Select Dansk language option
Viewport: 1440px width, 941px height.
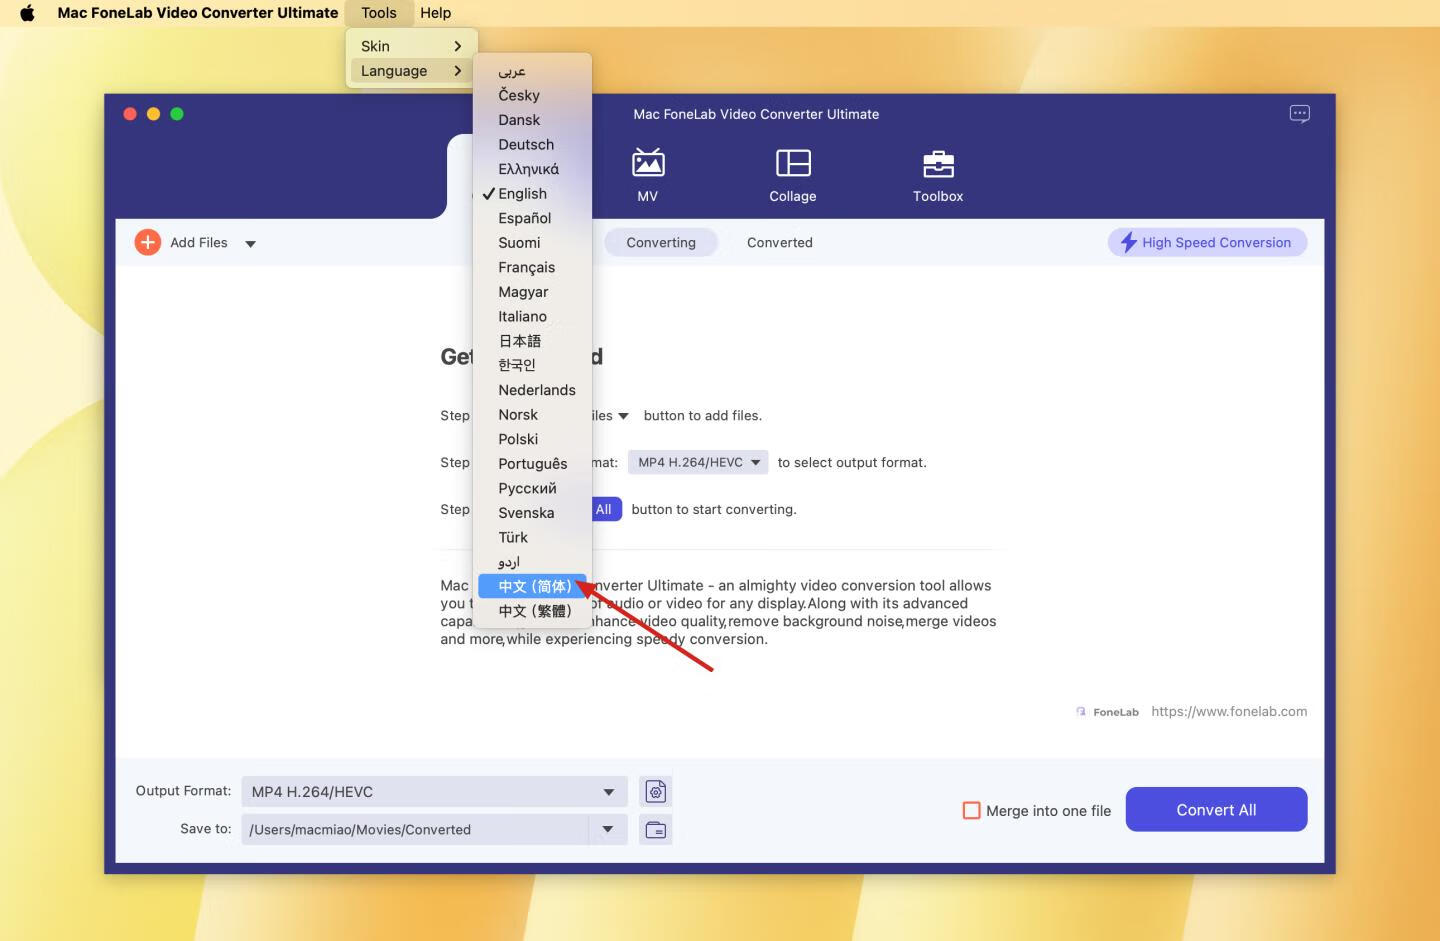coord(532,120)
